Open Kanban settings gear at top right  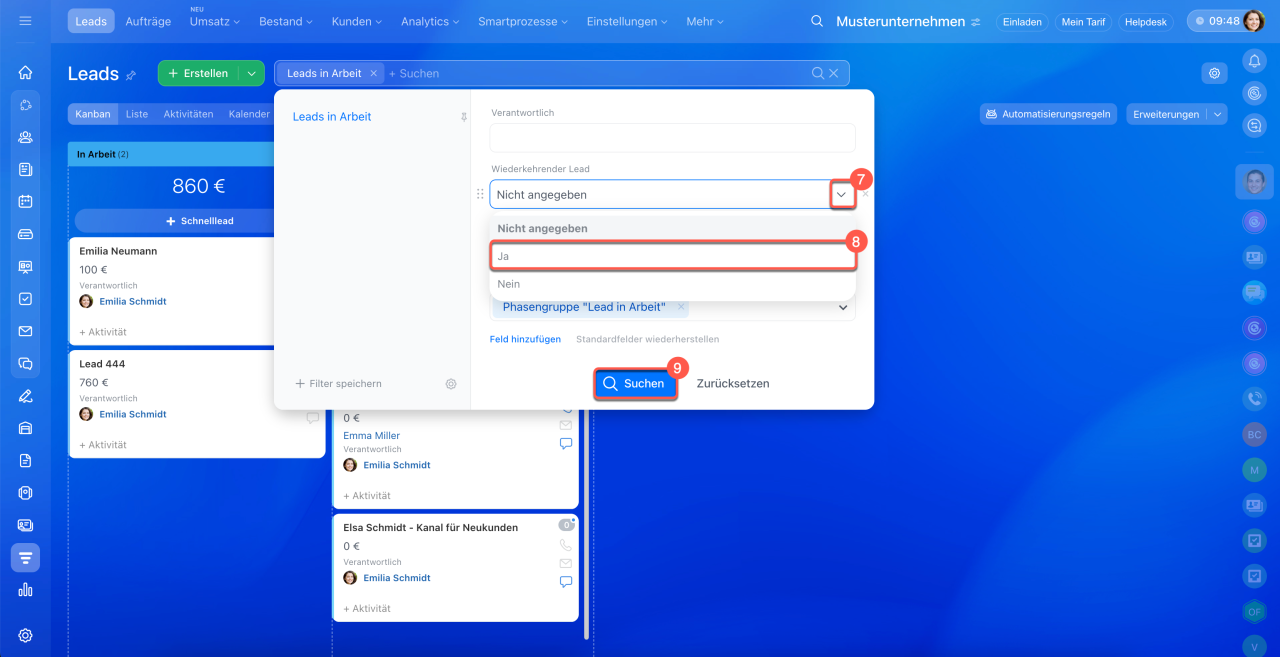pyautogui.click(x=1214, y=73)
